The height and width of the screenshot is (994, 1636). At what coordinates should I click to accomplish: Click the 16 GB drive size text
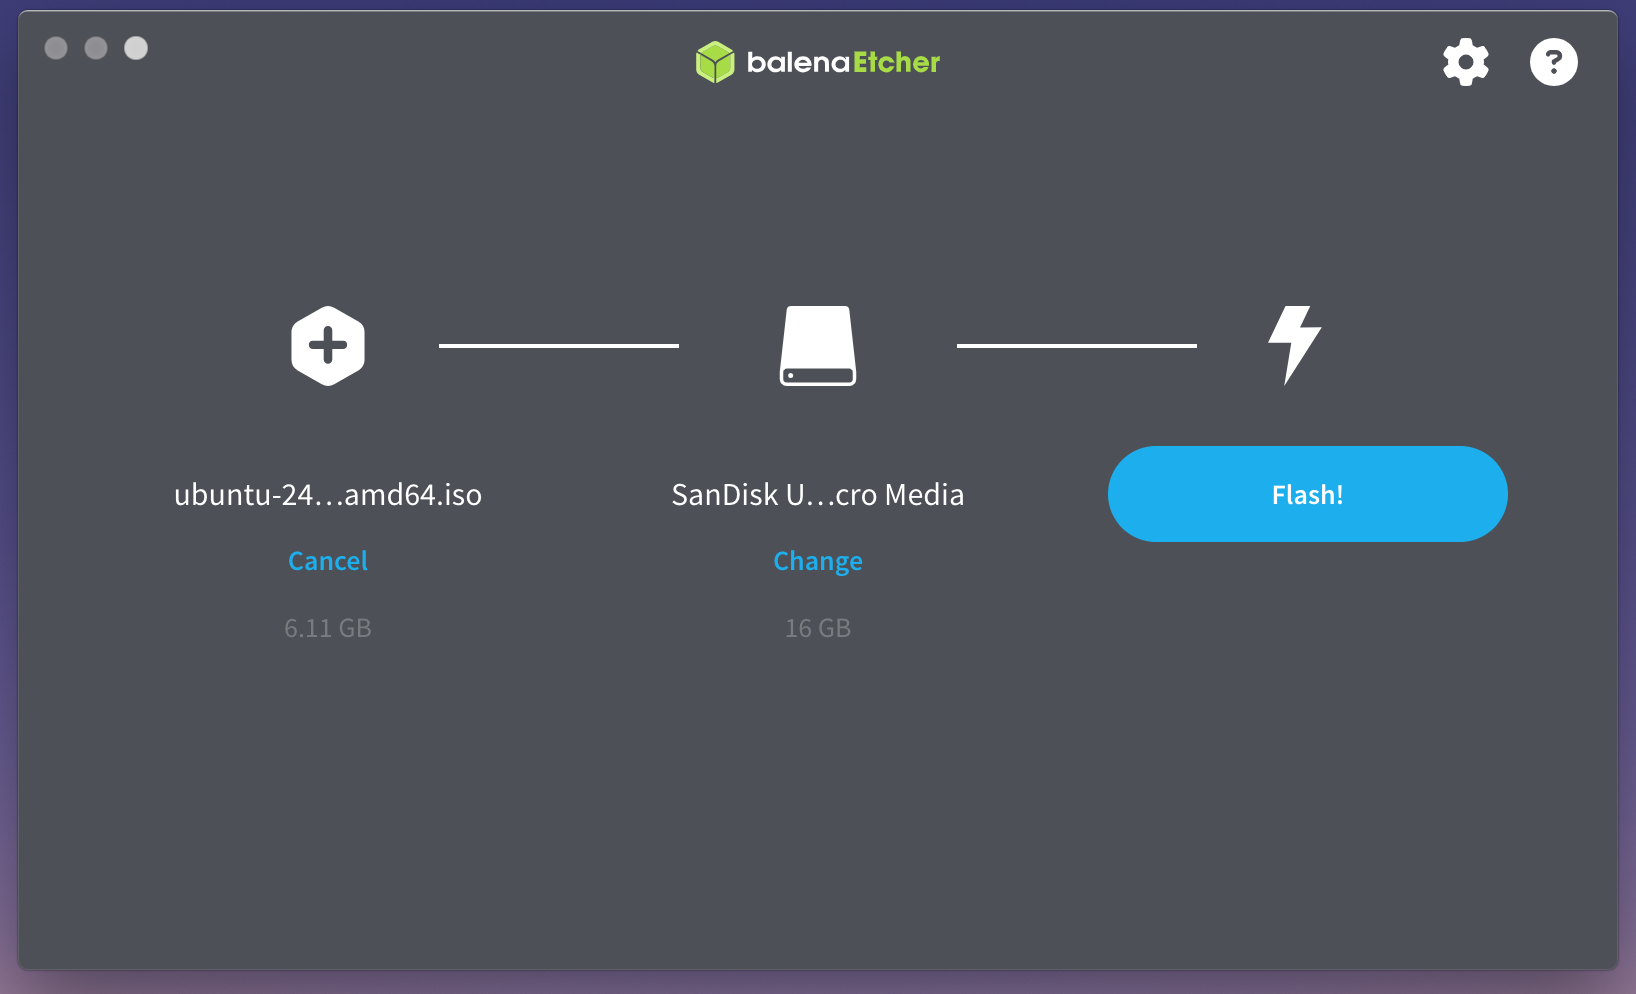(818, 628)
